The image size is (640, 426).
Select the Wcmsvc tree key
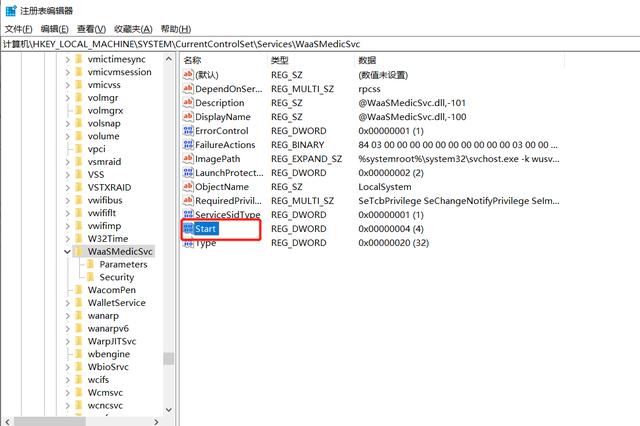pyautogui.click(x=105, y=393)
